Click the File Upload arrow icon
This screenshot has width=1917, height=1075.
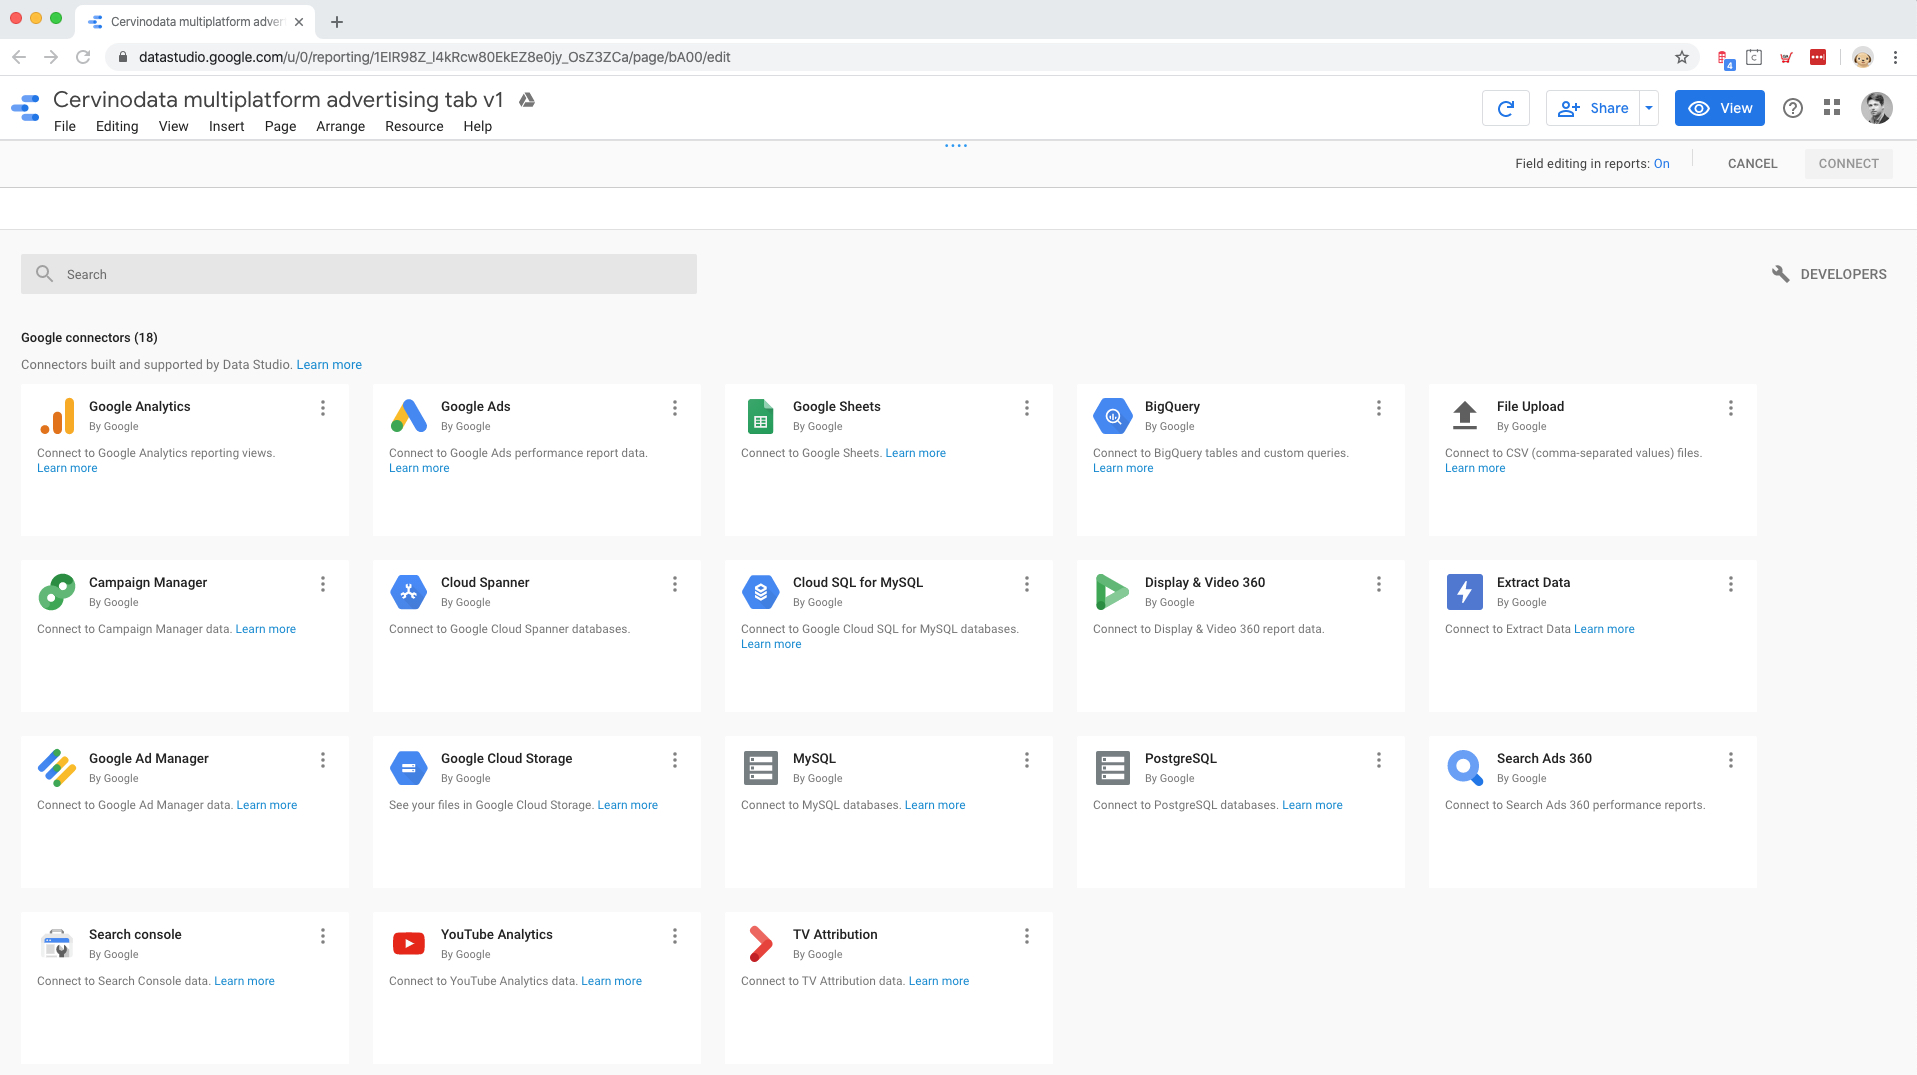click(1465, 415)
